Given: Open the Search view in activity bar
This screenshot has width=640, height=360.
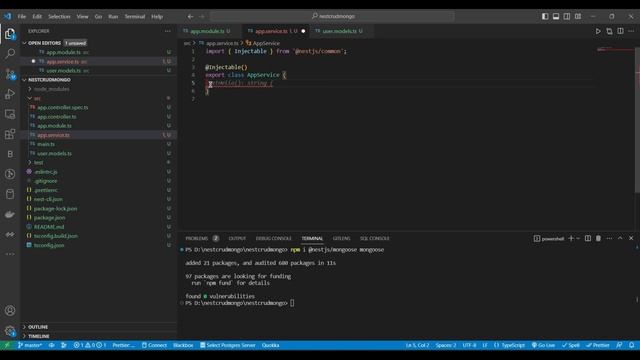Looking at the screenshot, I should click(x=10, y=53).
